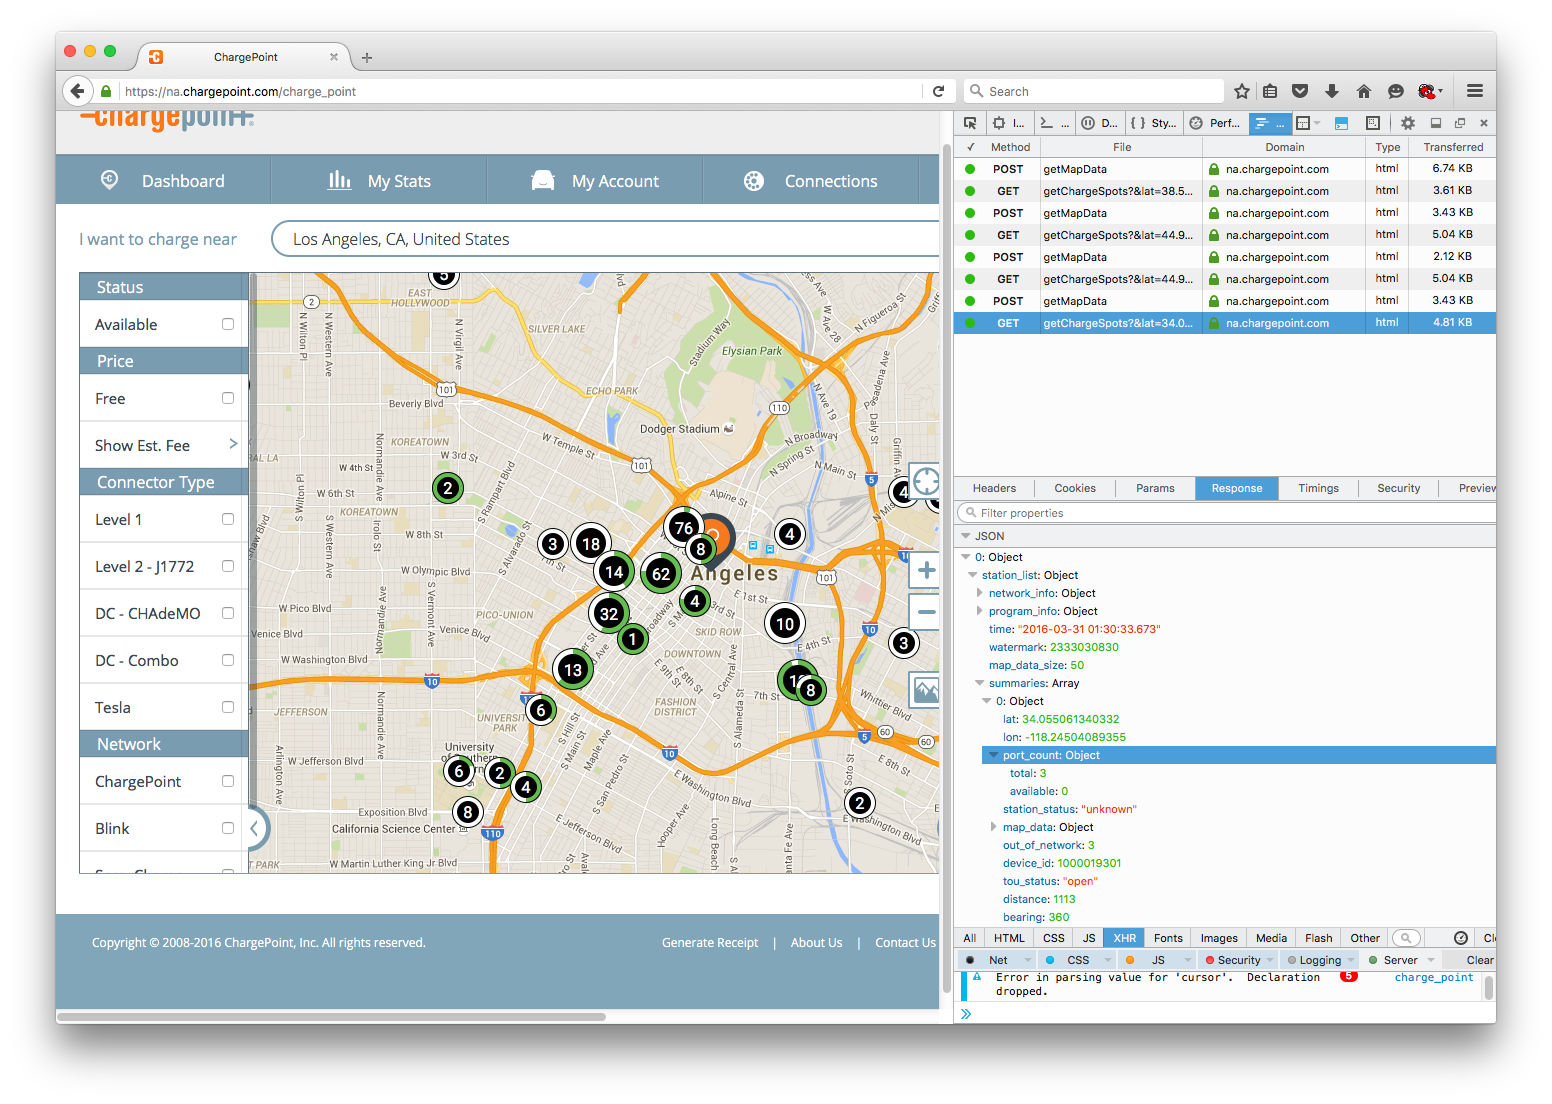The width and height of the screenshot is (1552, 1104).
Task: Open the bookmarks list icon
Action: pyautogui.click(x=1270, y=91)
